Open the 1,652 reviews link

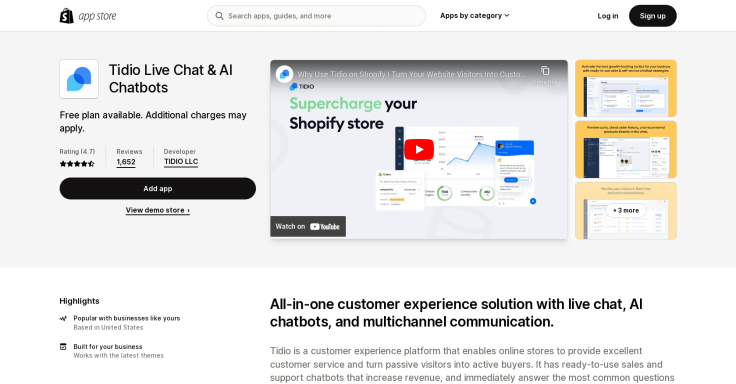click(x=126, y=162)
